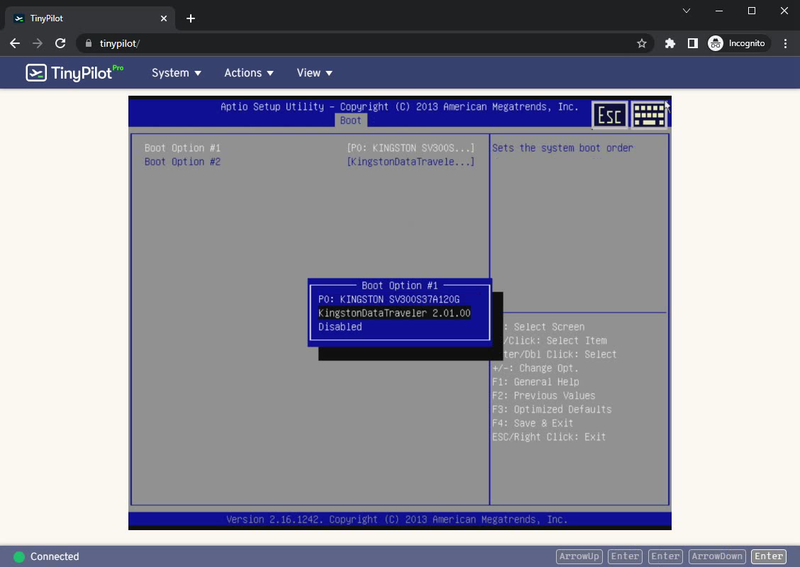Click the Connected status text
This screenshot has height=567, width=800.
(55, 557)
